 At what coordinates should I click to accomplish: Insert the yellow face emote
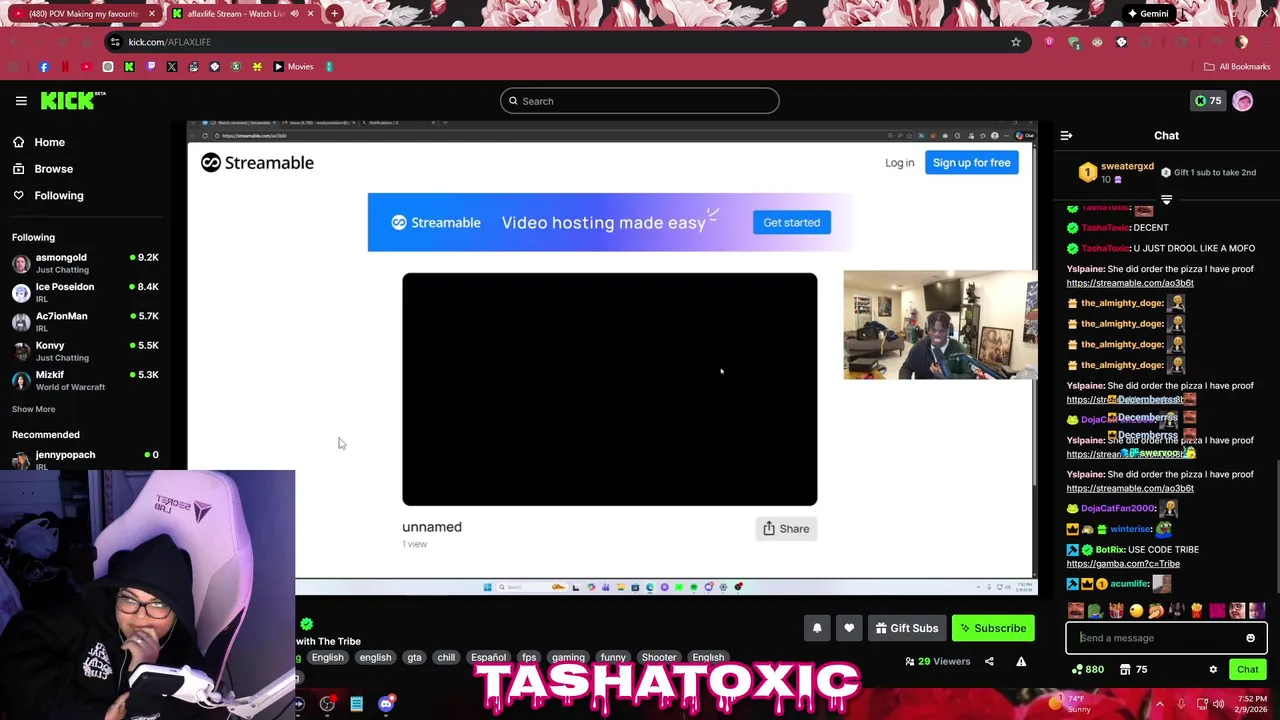[1136, 611]
